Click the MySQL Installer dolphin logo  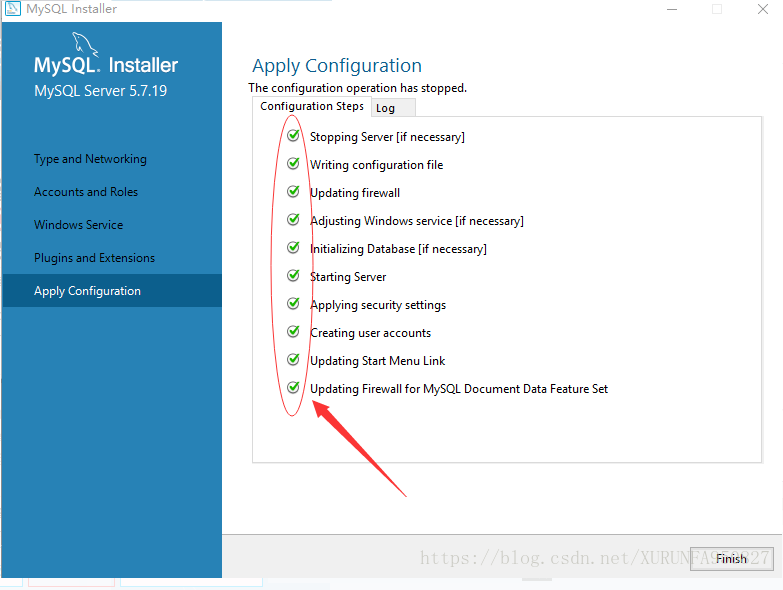point(86,44)
